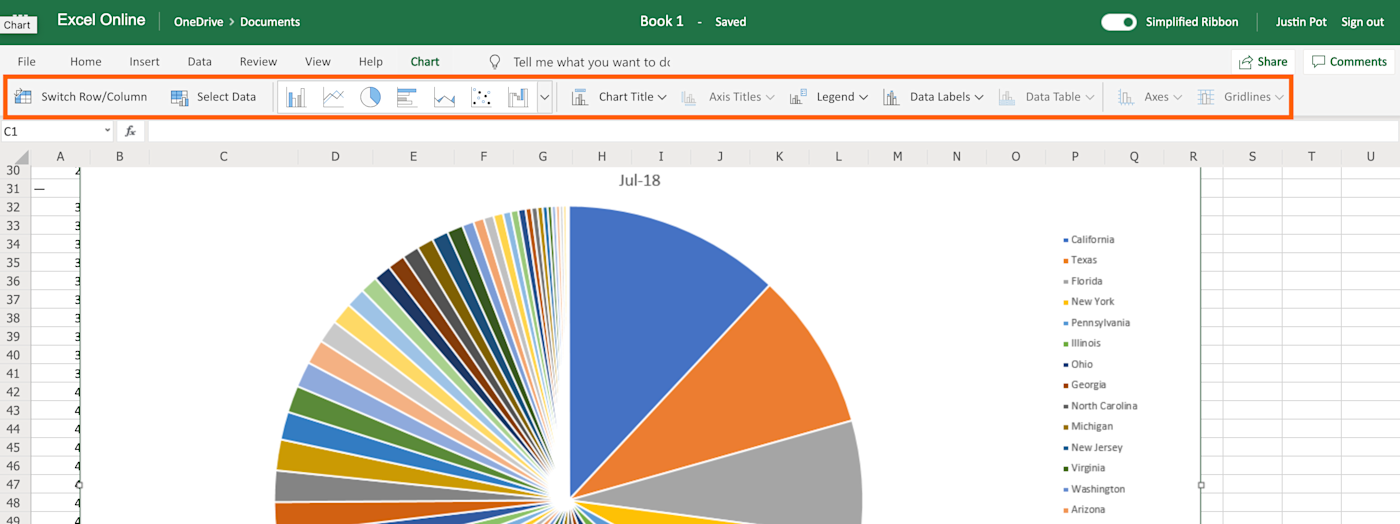The image size is (1400, 524).
Task: Click the lightbulb Tell me icon
Action: pos(494,62)
